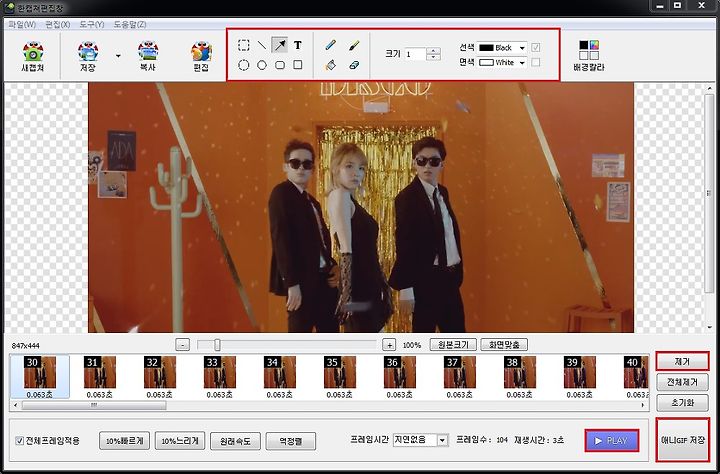Click the zoom slider handle
This screenshot has width=720, height=474.
click(x=217, y=344)
